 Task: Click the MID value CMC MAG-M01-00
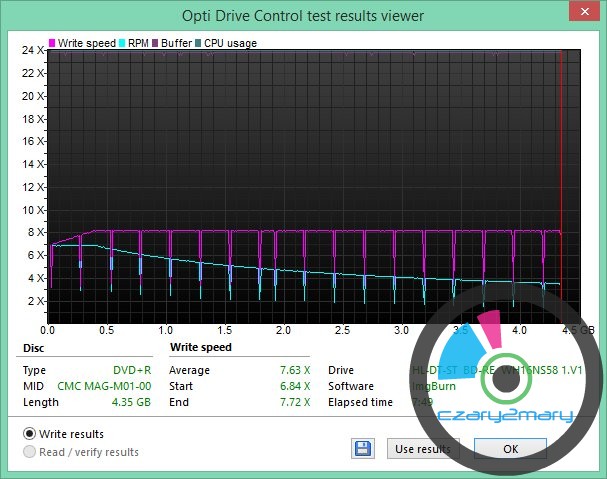[x=103, y=386]
